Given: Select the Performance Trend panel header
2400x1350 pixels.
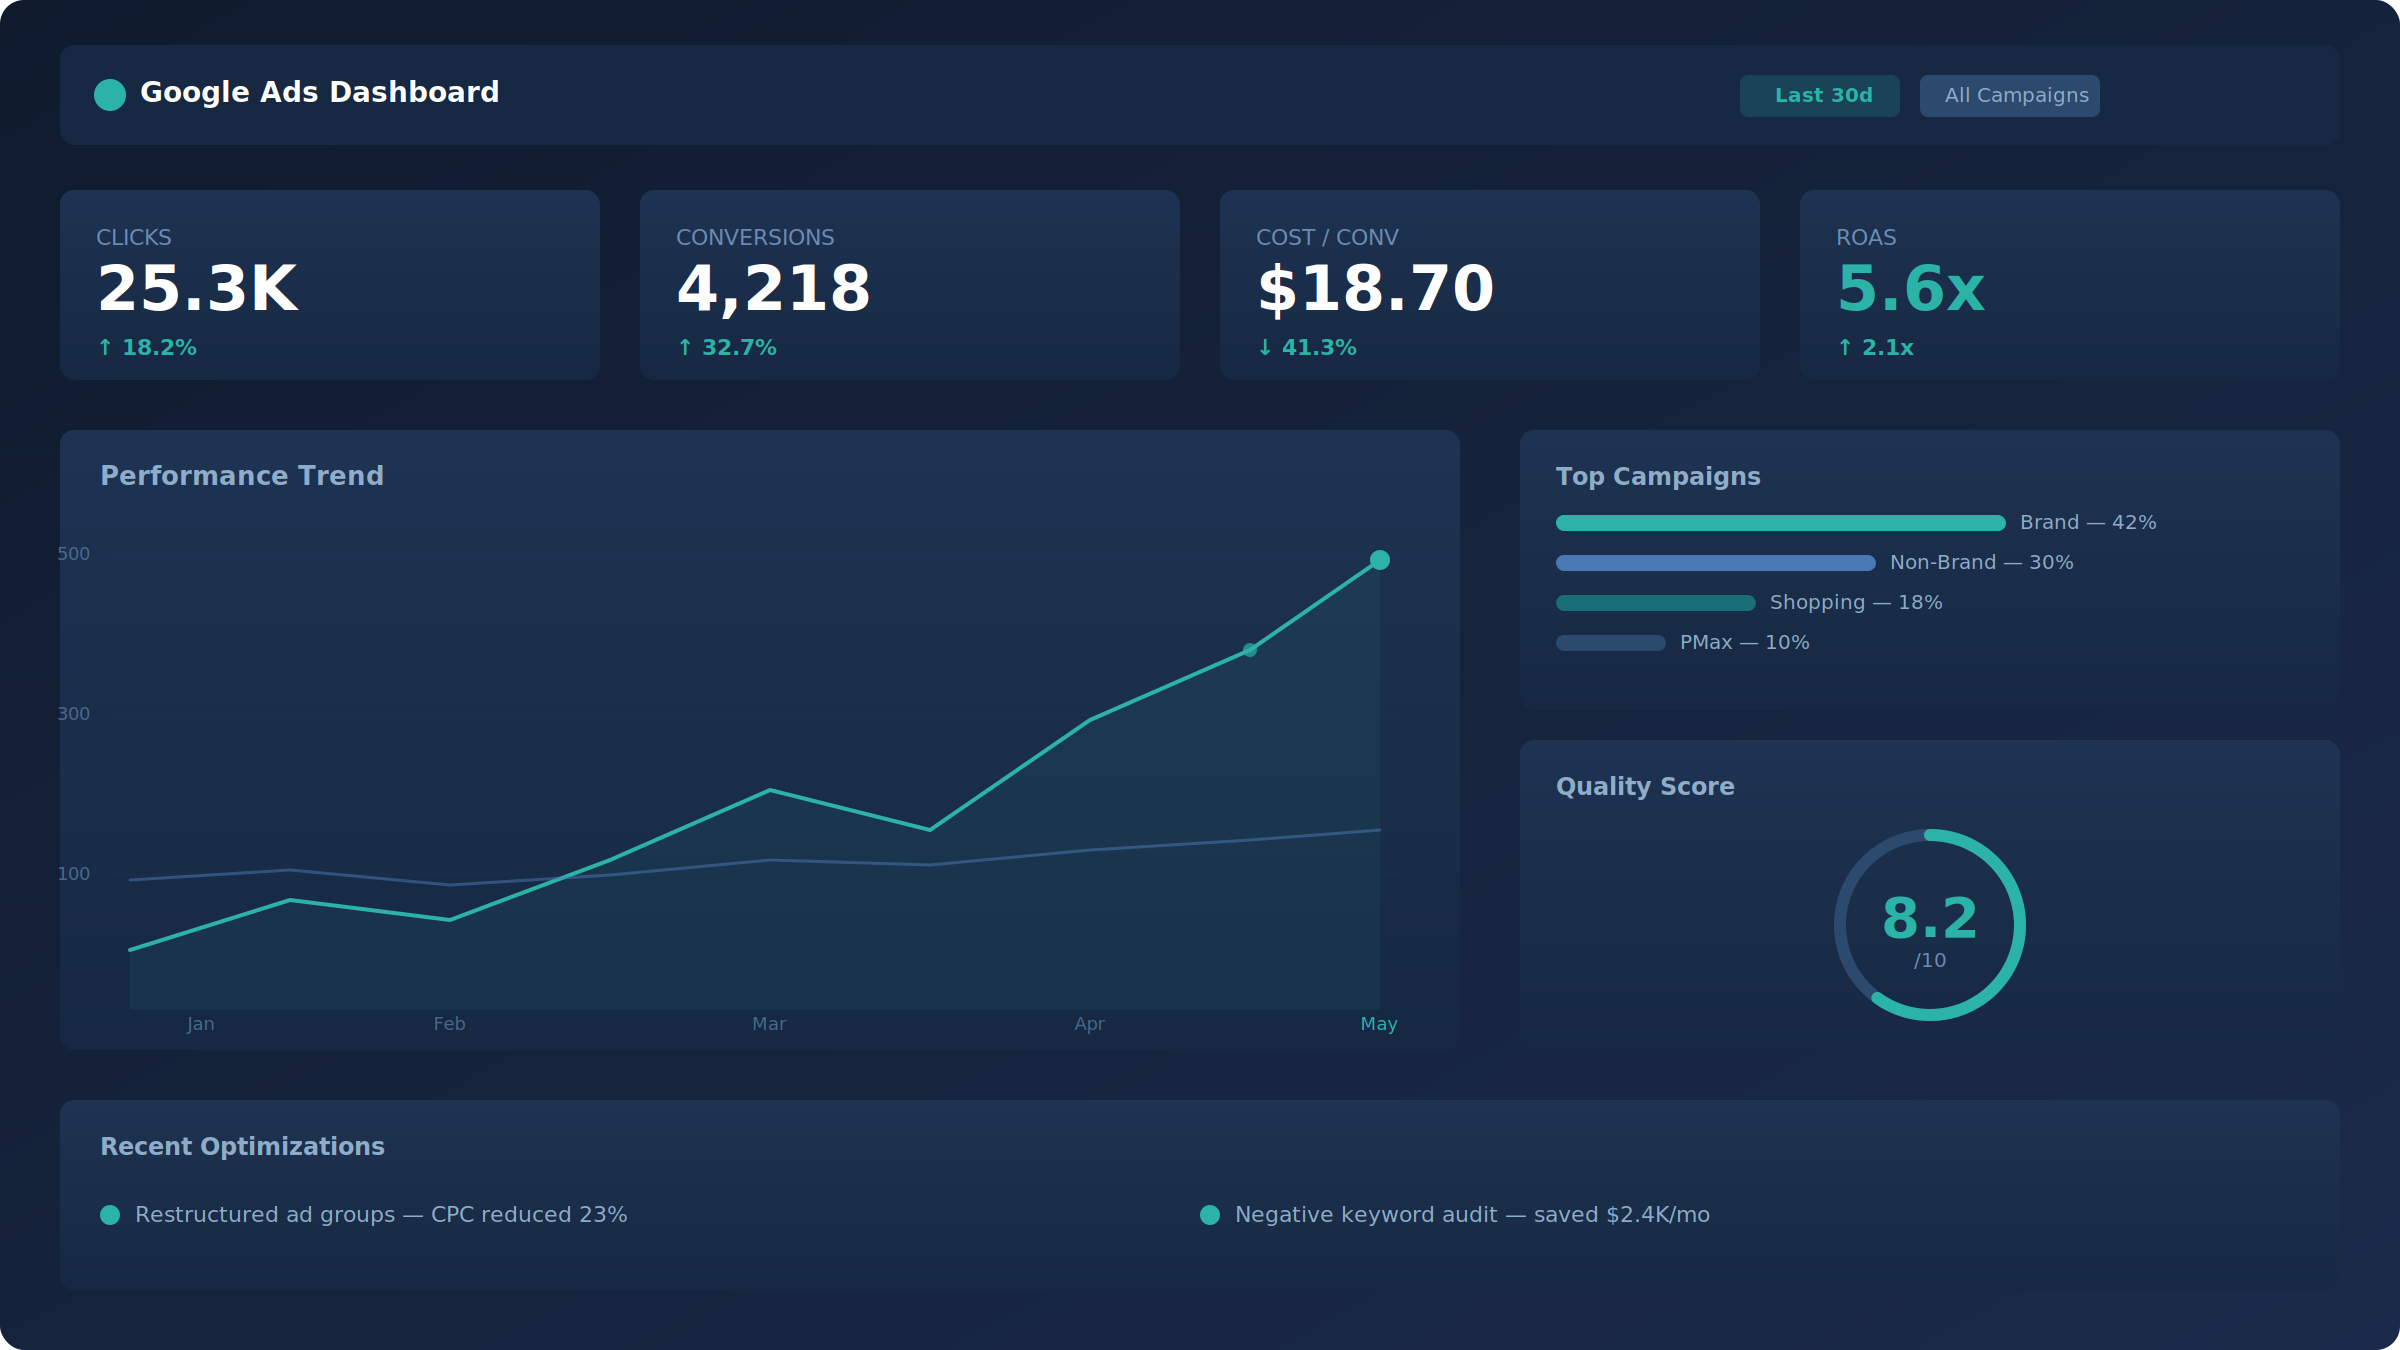Looking at the screenshot, I should tap(242, 476).
